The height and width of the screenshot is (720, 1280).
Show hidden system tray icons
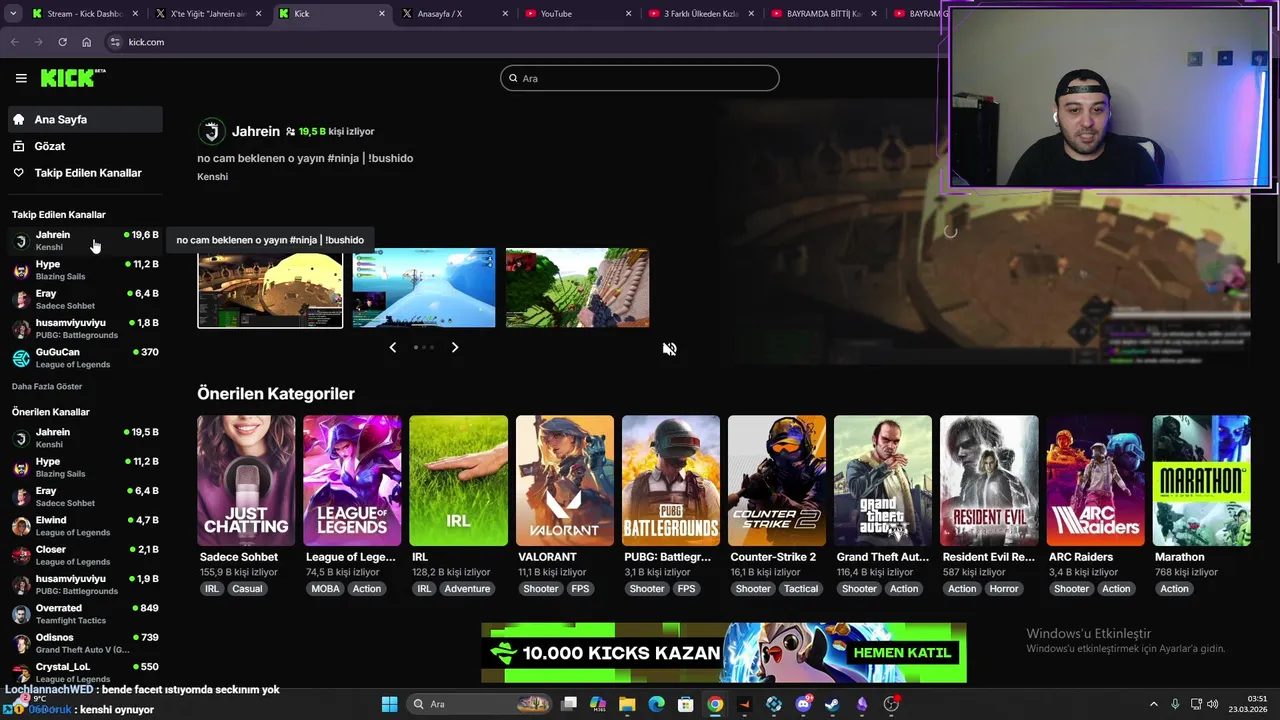(x=1155, y=704)
